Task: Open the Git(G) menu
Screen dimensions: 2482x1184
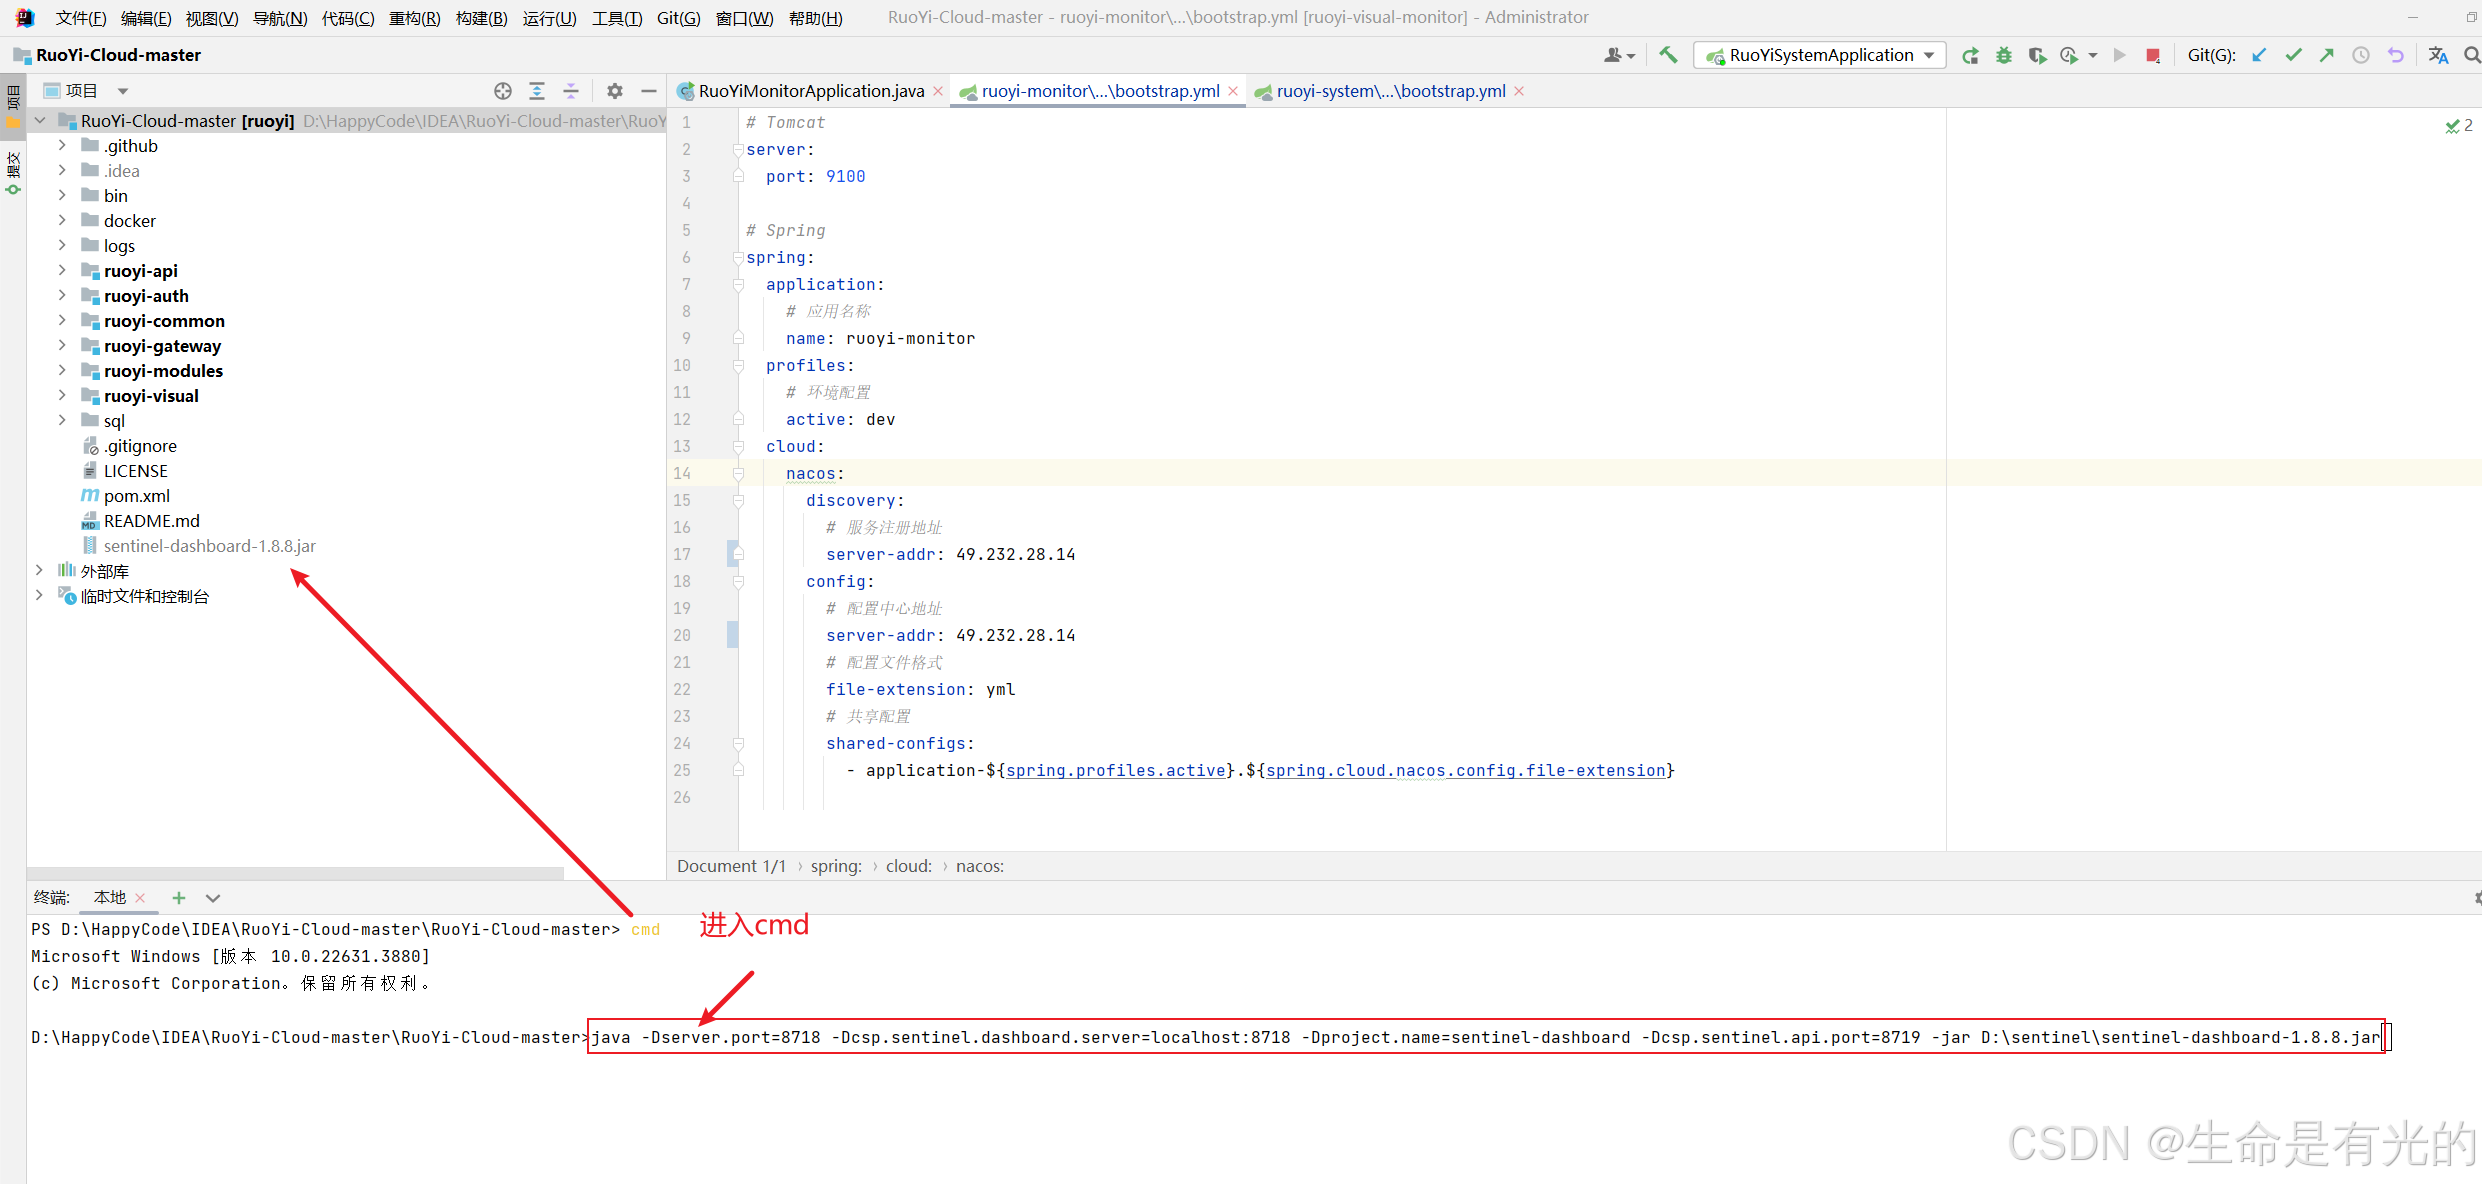Action: (678, 18)
